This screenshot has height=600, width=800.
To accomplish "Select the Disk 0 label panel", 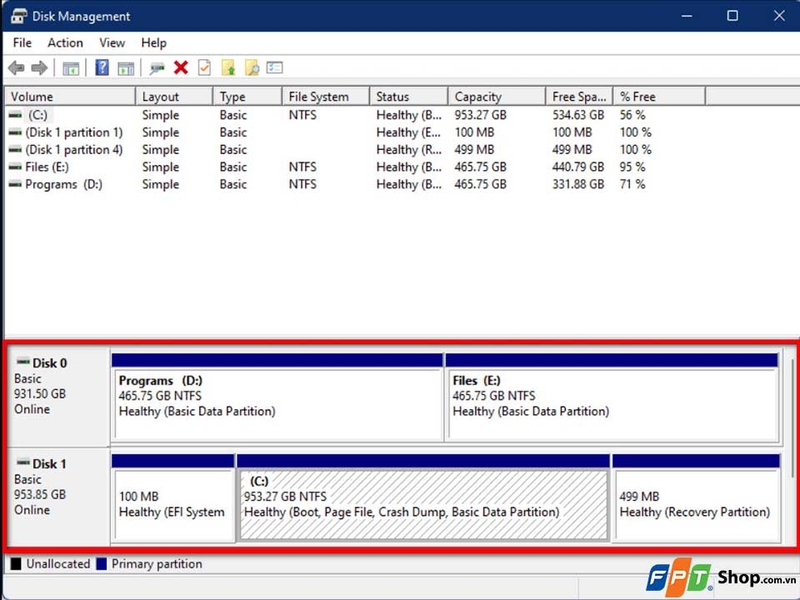I will click(x=58, y=397).
